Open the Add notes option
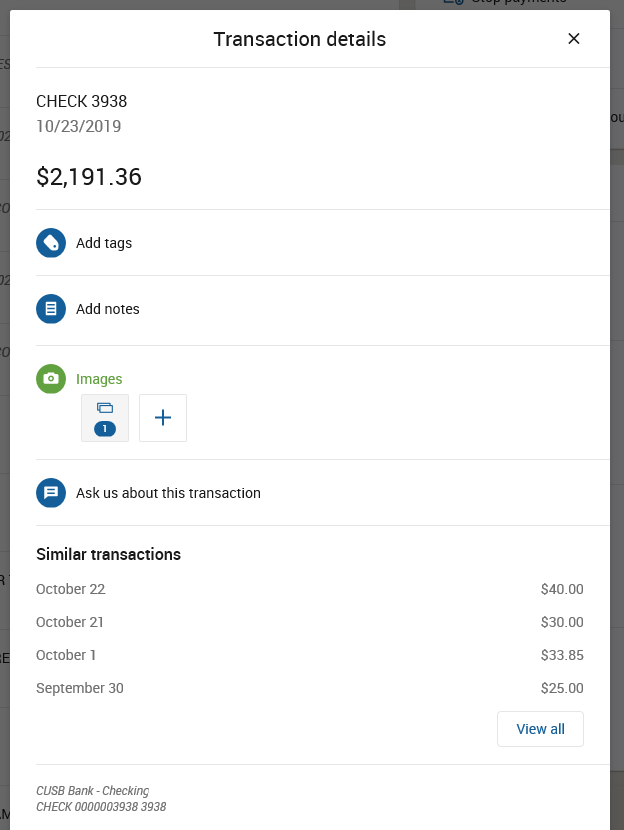Viewport: 624px width, 830px height. click(108, 309)
